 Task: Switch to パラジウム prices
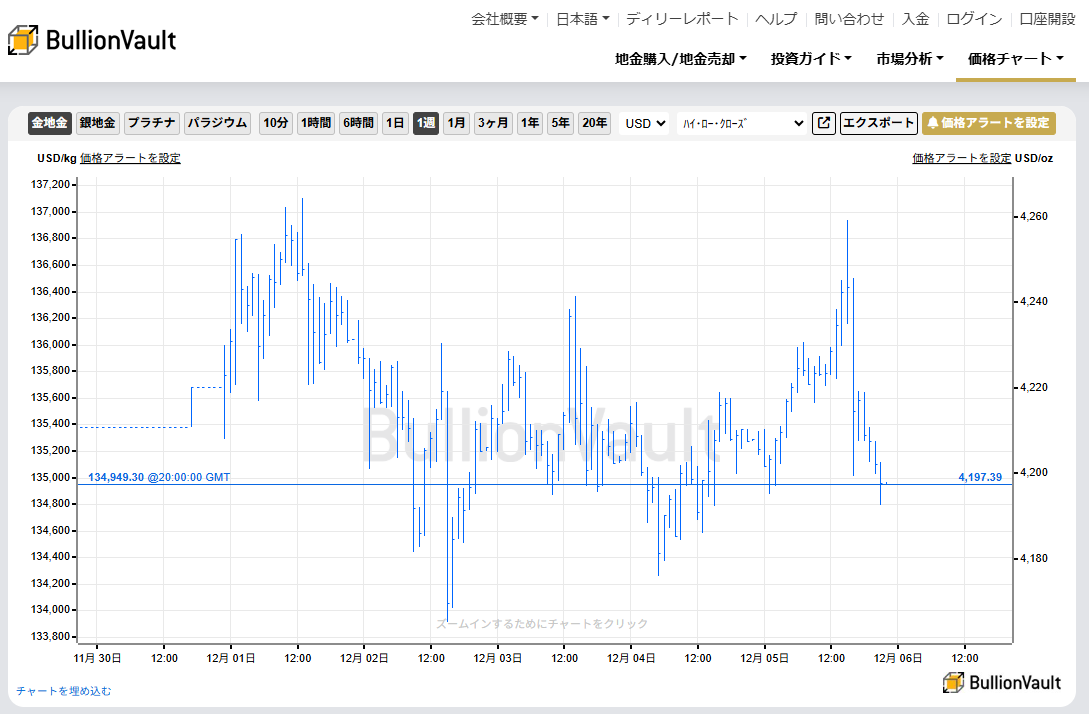click(x=217, y=123)
